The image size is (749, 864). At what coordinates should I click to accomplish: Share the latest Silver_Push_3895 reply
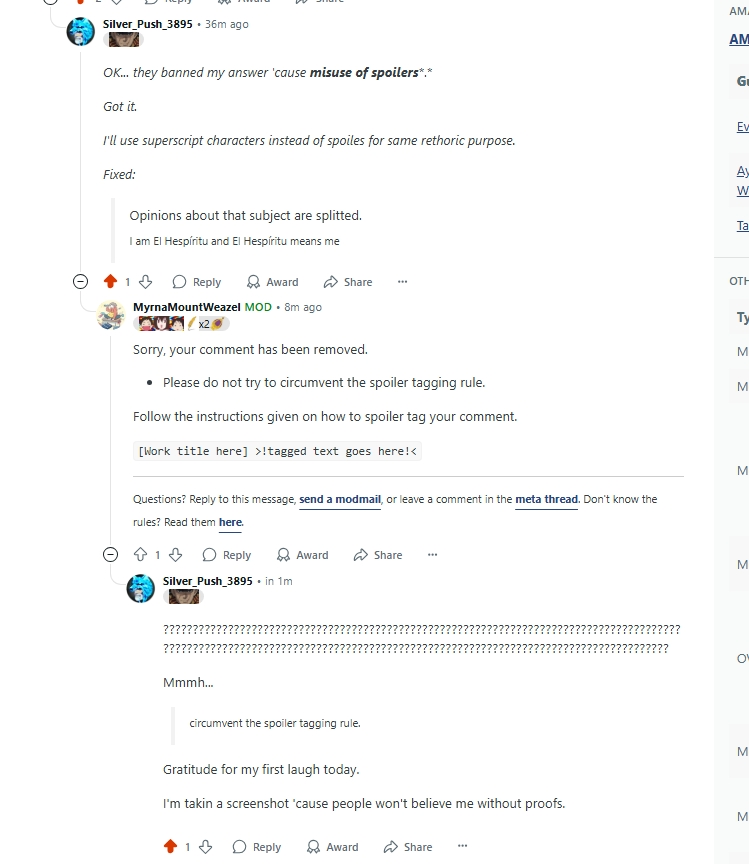[408, 847]
